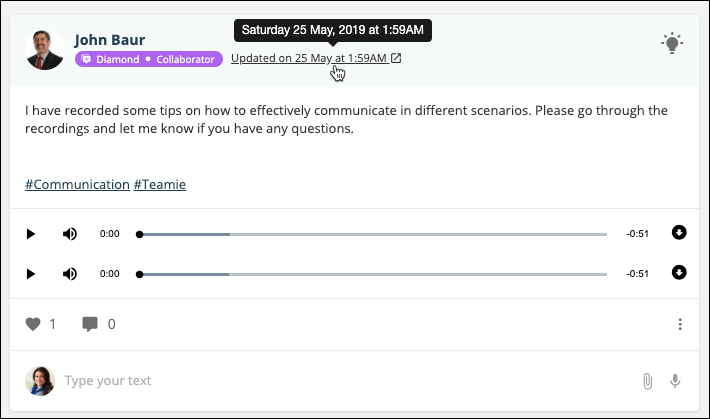Mute the second audio recording's speaker

70,274
